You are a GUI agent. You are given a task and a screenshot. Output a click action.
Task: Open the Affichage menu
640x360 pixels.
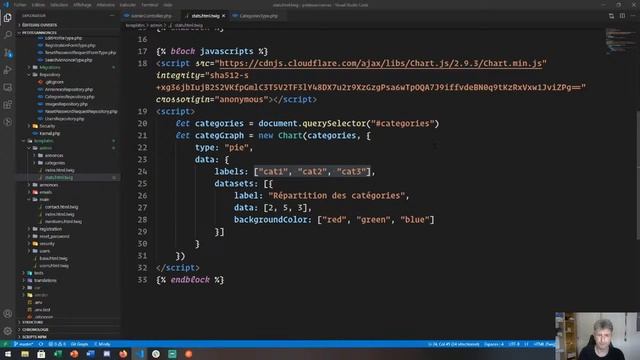click(x=82, y=5)
